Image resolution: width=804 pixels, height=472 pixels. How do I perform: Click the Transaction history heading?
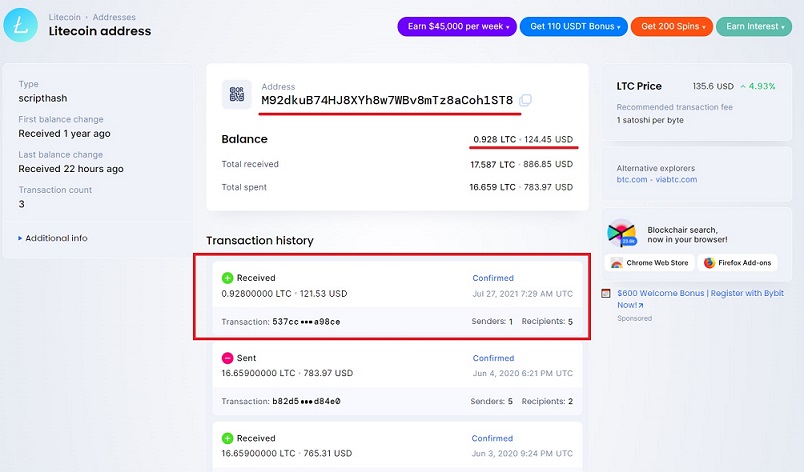(260, 240)
